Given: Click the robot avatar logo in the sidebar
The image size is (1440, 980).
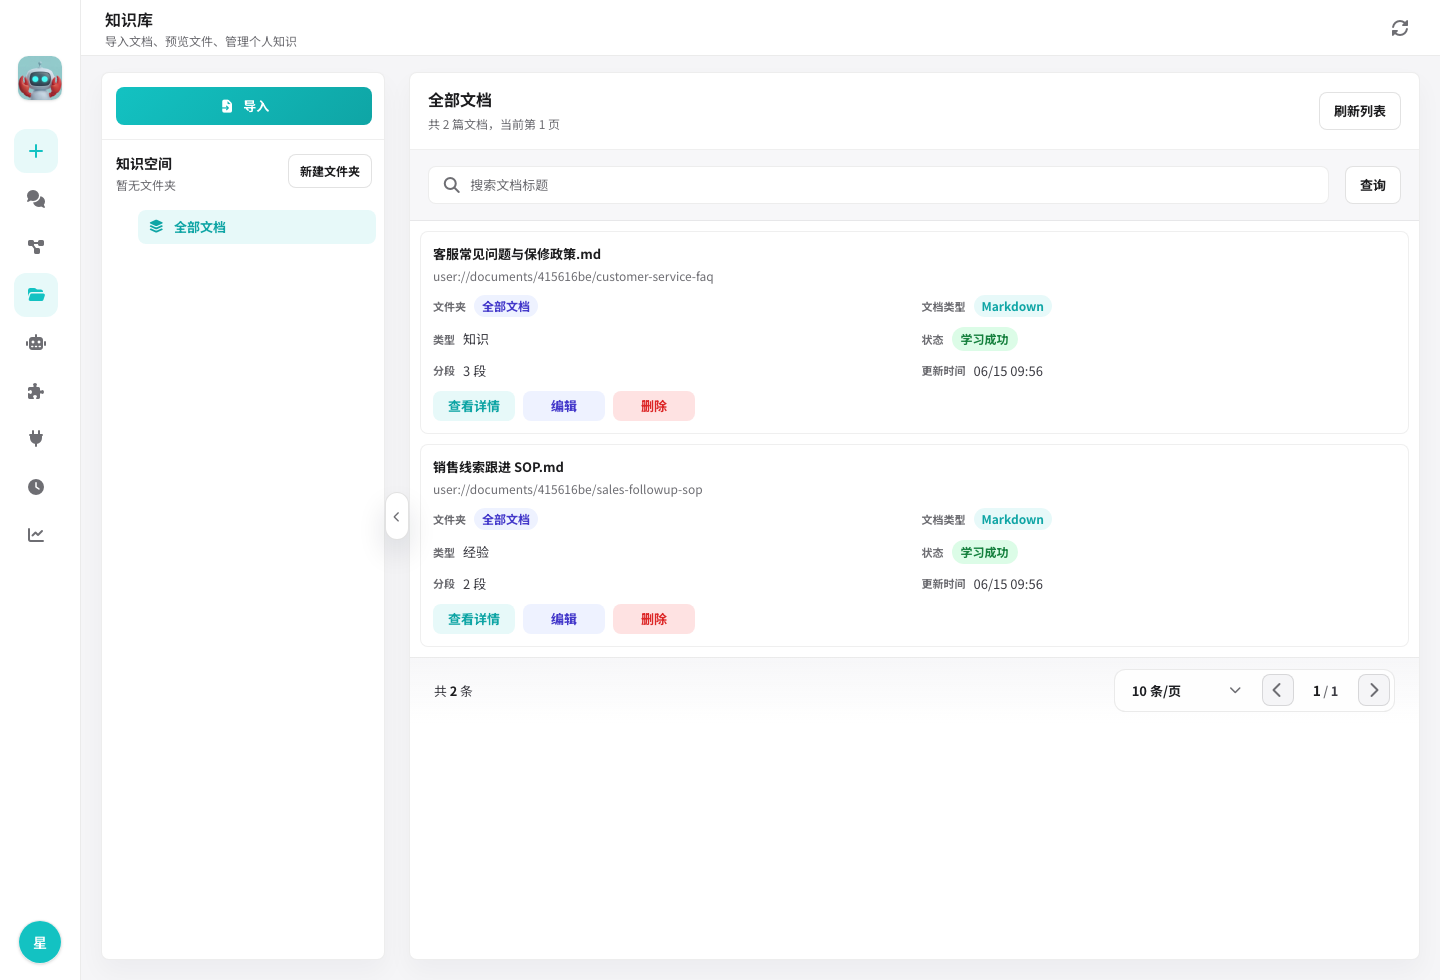Looking at the screenshot, I should (x=40, y=78).
